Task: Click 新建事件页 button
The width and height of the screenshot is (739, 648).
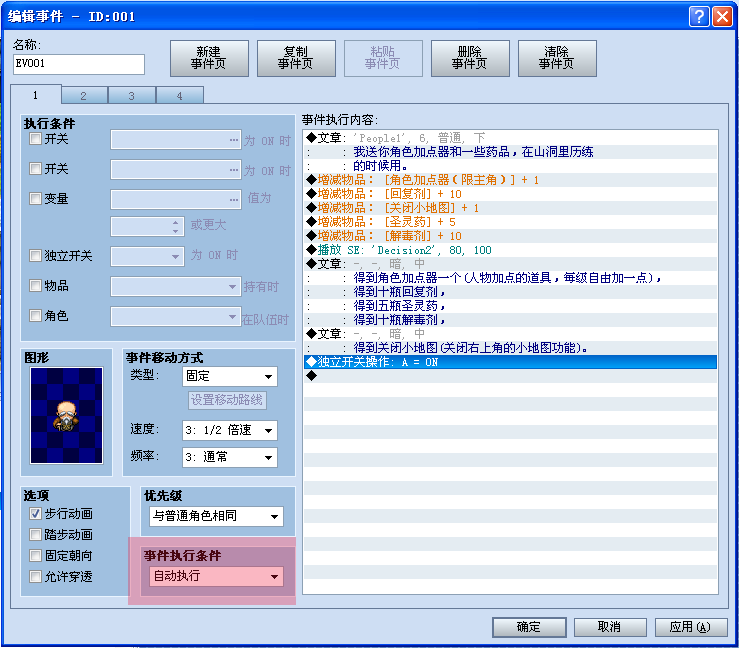Action: [x=209, y=58]
